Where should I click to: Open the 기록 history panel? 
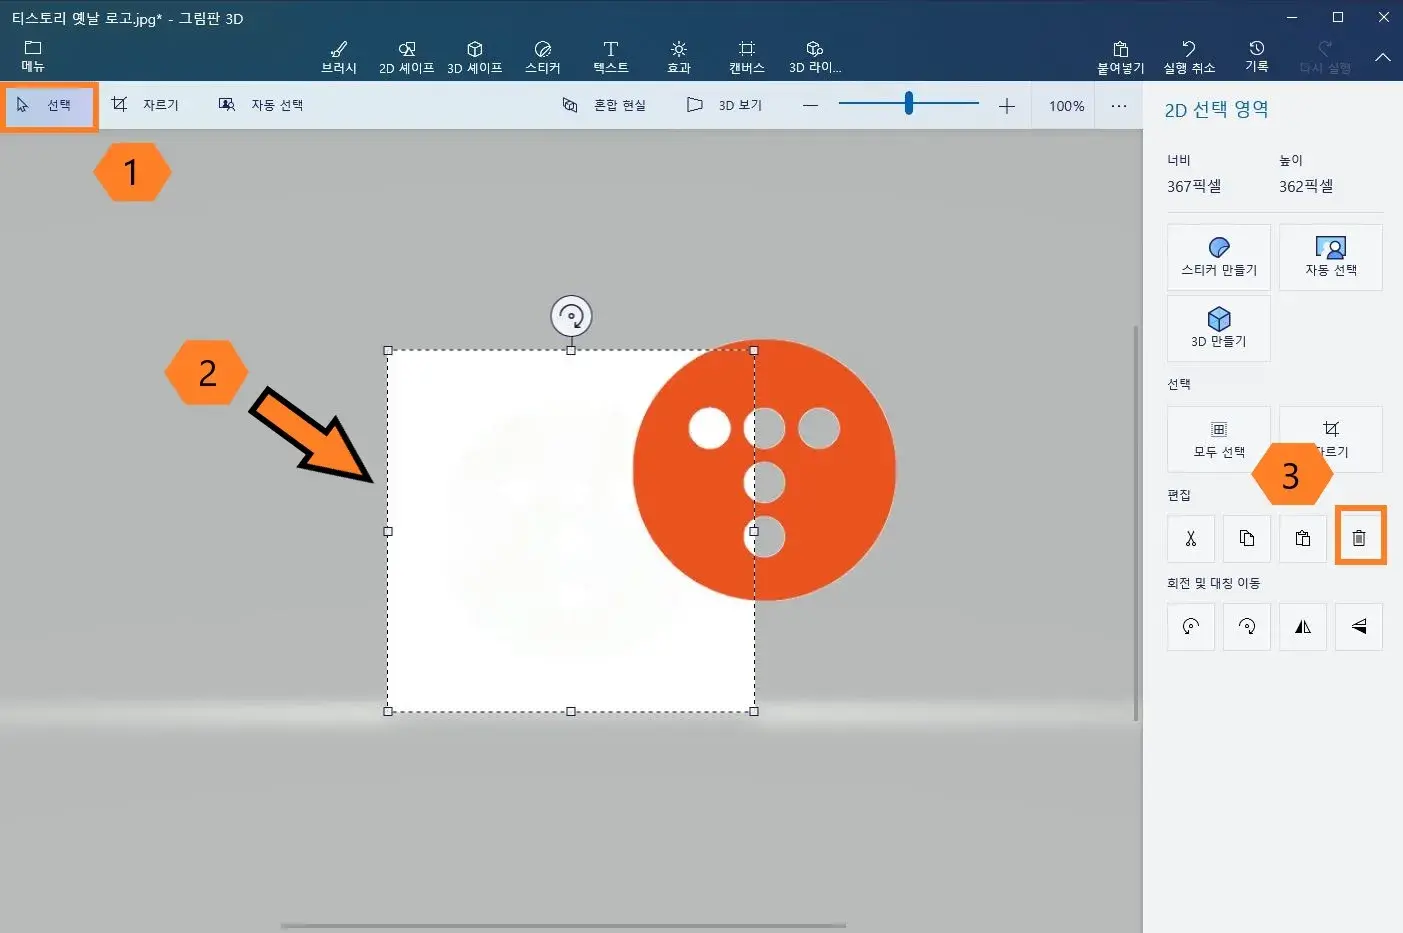[1257, 57]
